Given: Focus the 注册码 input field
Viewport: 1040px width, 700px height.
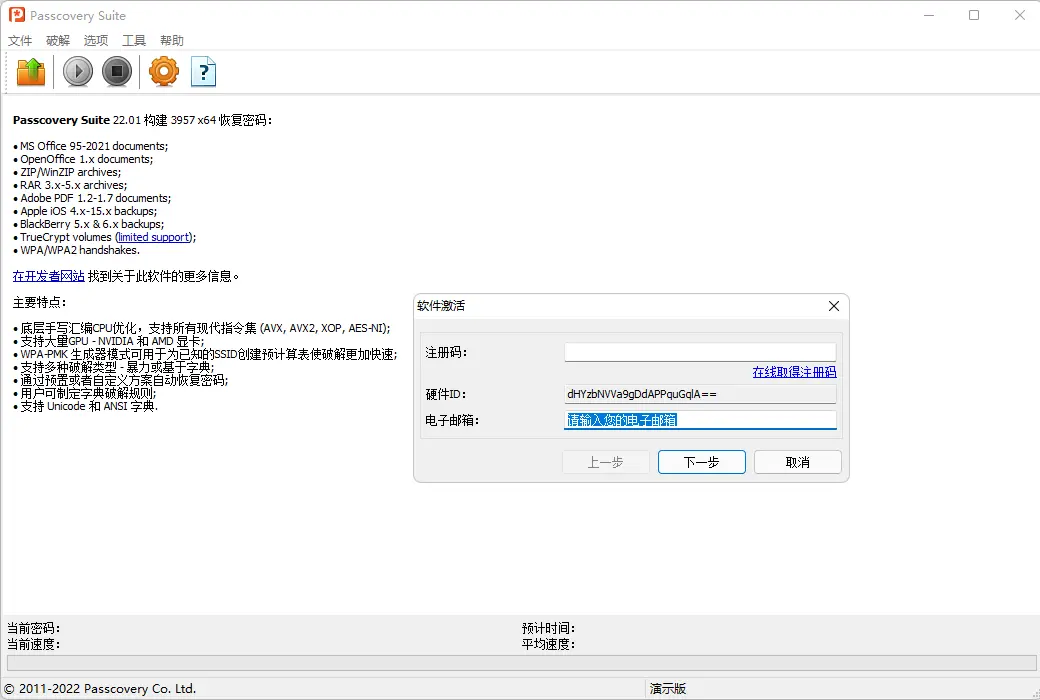Looking at the screenshot, I should pyautogui.click(x=700, y=352).
